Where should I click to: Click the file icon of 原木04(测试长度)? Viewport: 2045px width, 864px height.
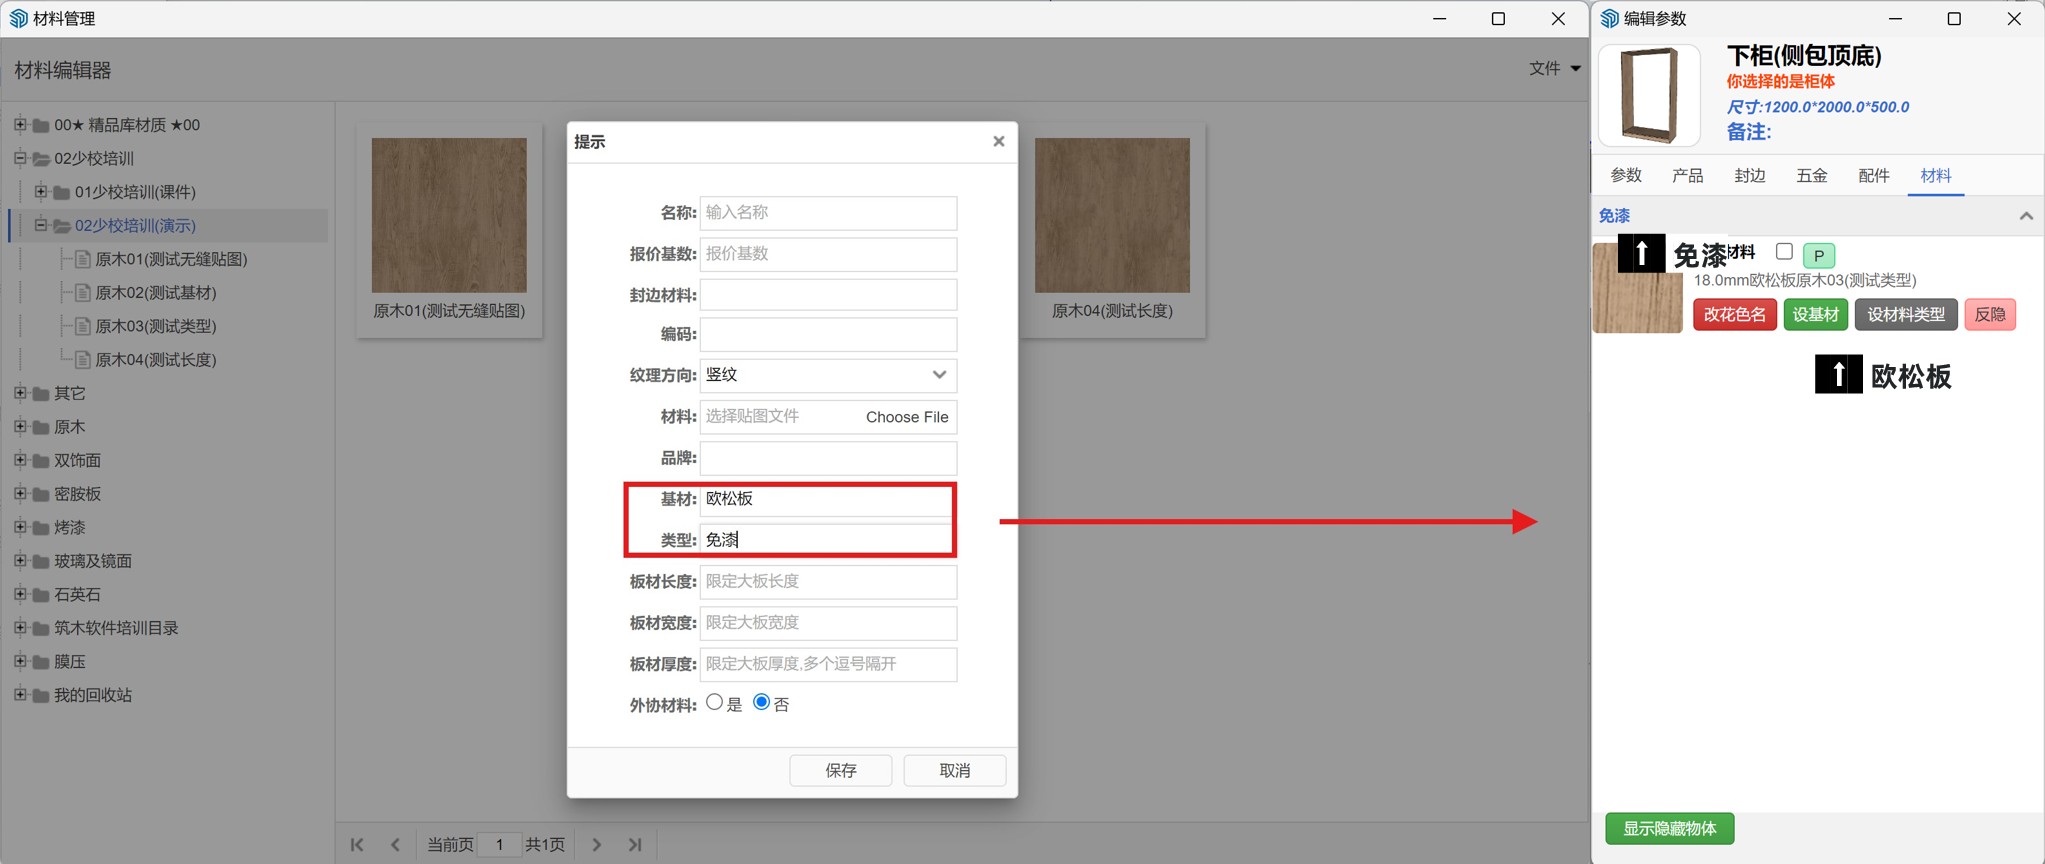pyautogui.click(x=83, y=360)
